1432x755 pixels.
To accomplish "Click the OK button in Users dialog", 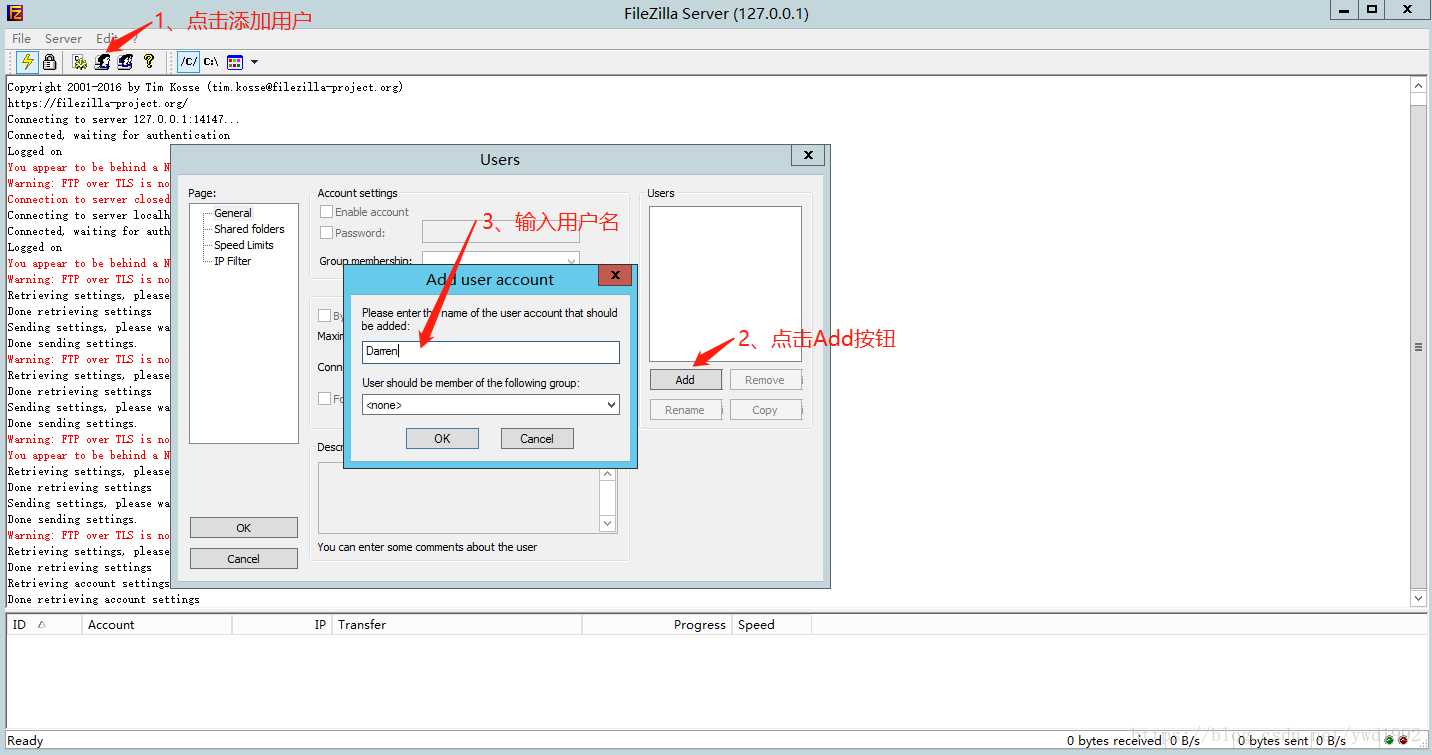I will pyautogui.click(x=244, y=528).
